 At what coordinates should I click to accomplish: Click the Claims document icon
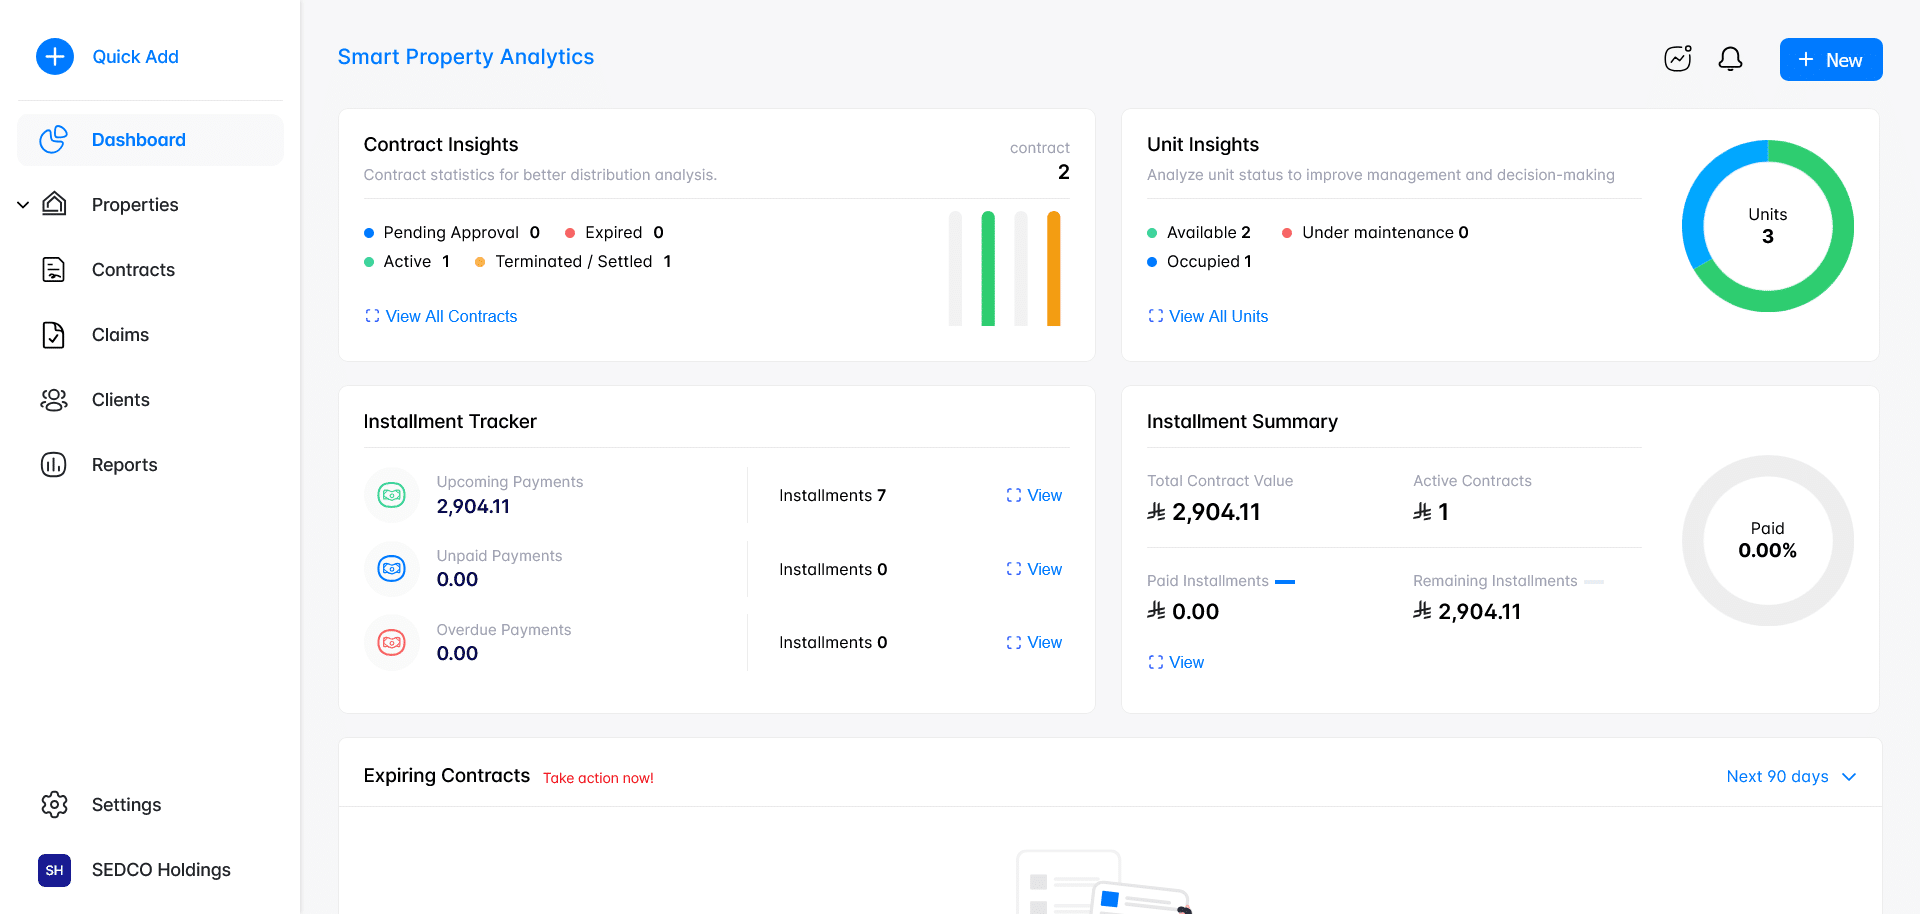pos(54,335)
